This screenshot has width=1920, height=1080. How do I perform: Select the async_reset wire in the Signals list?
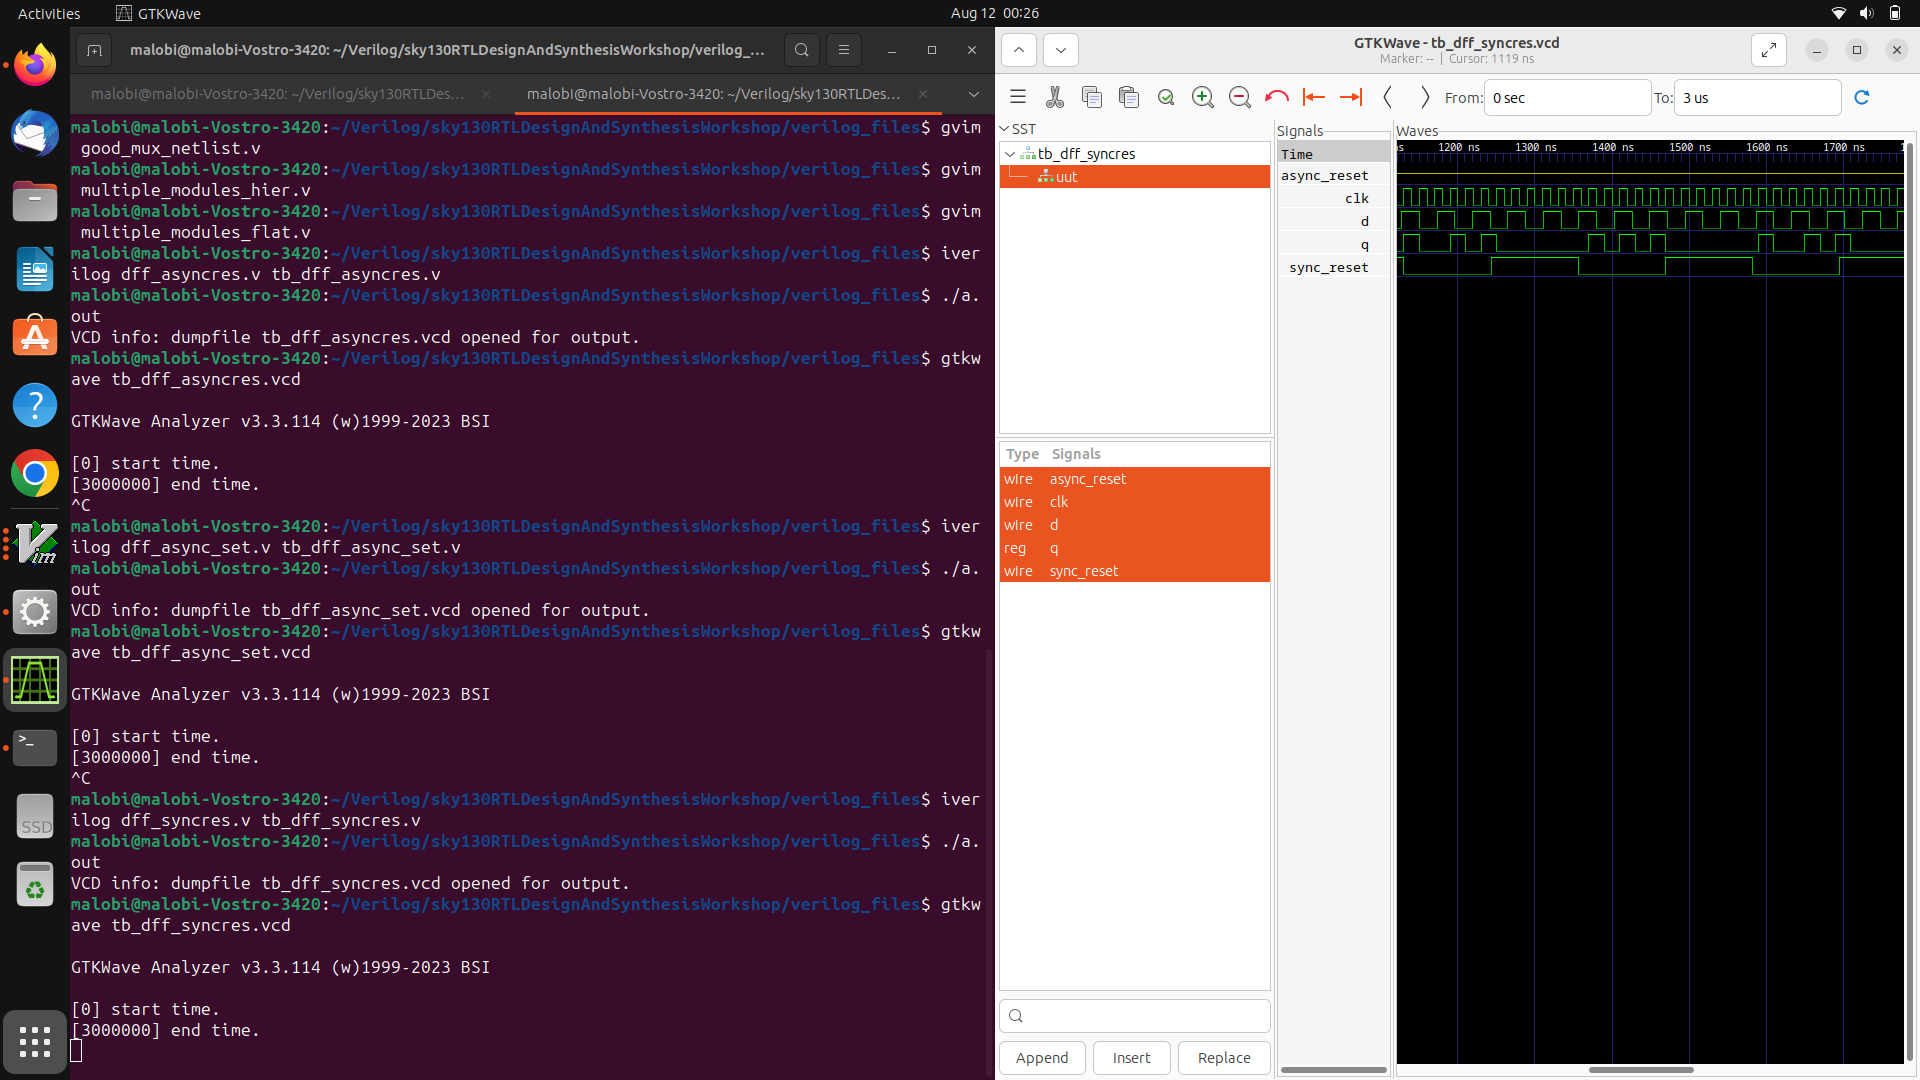click(x=1088, y=479)
